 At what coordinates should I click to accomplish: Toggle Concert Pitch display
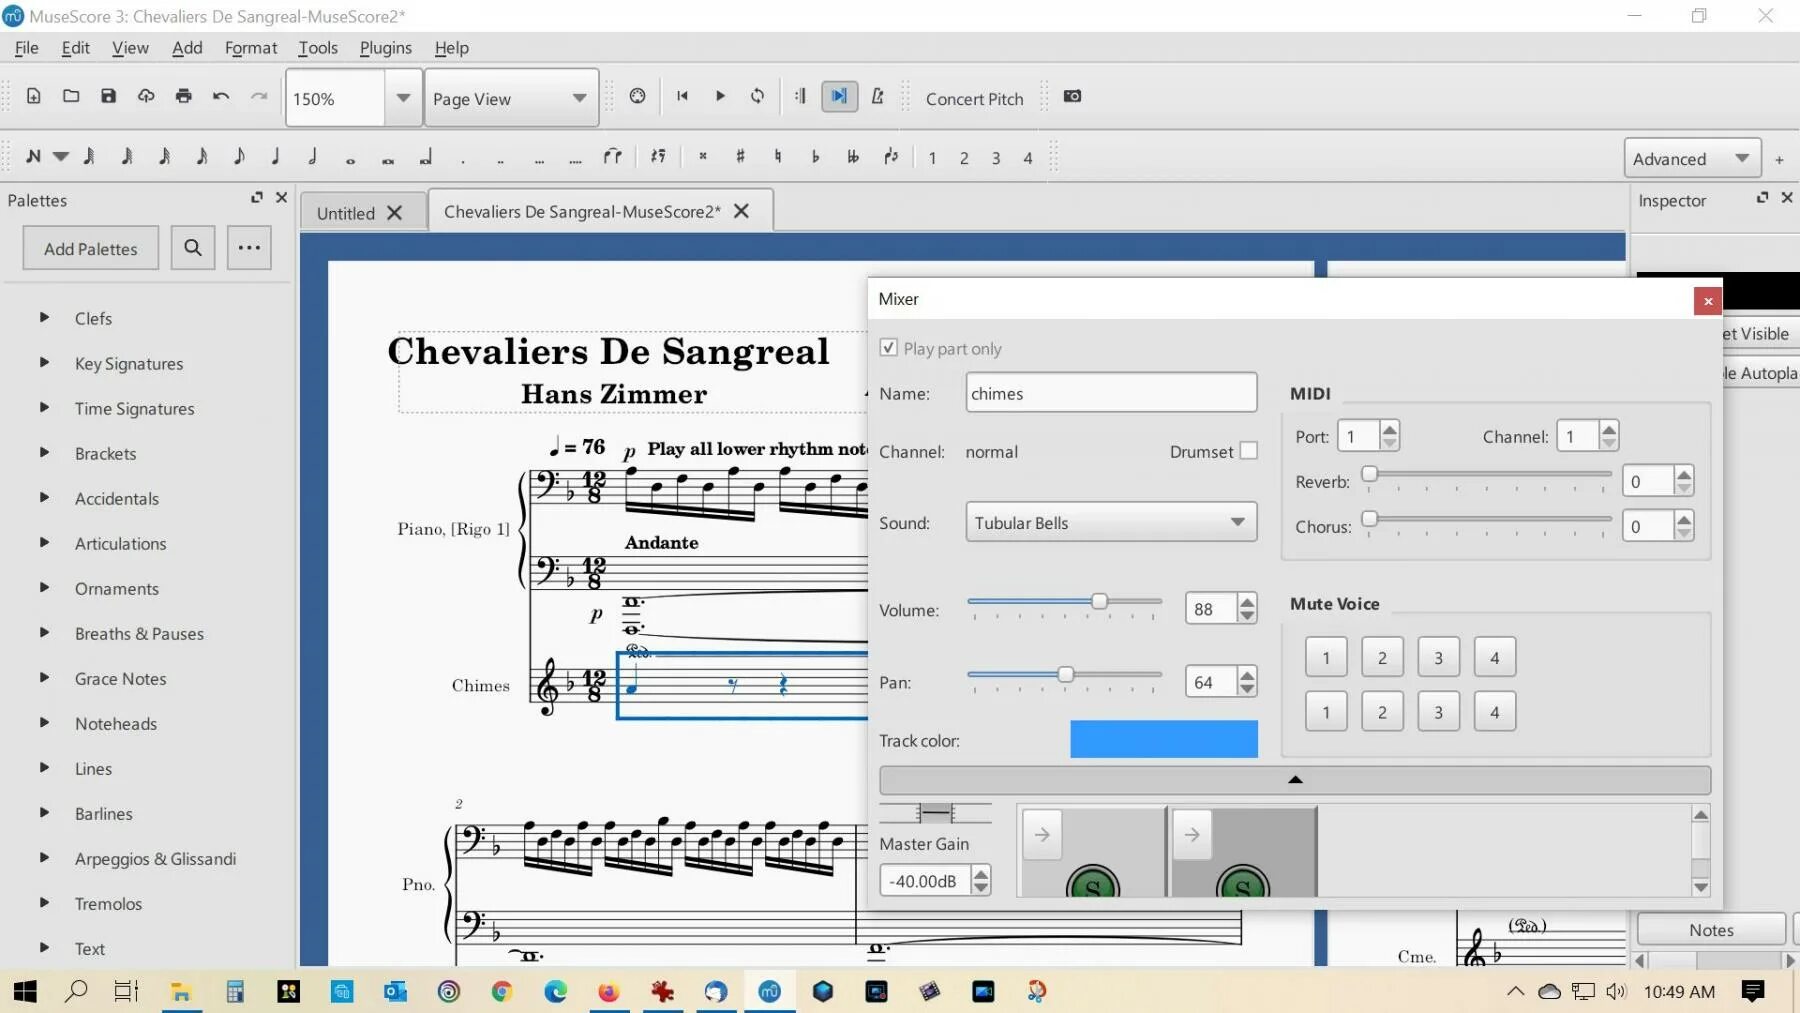(974, 99)
